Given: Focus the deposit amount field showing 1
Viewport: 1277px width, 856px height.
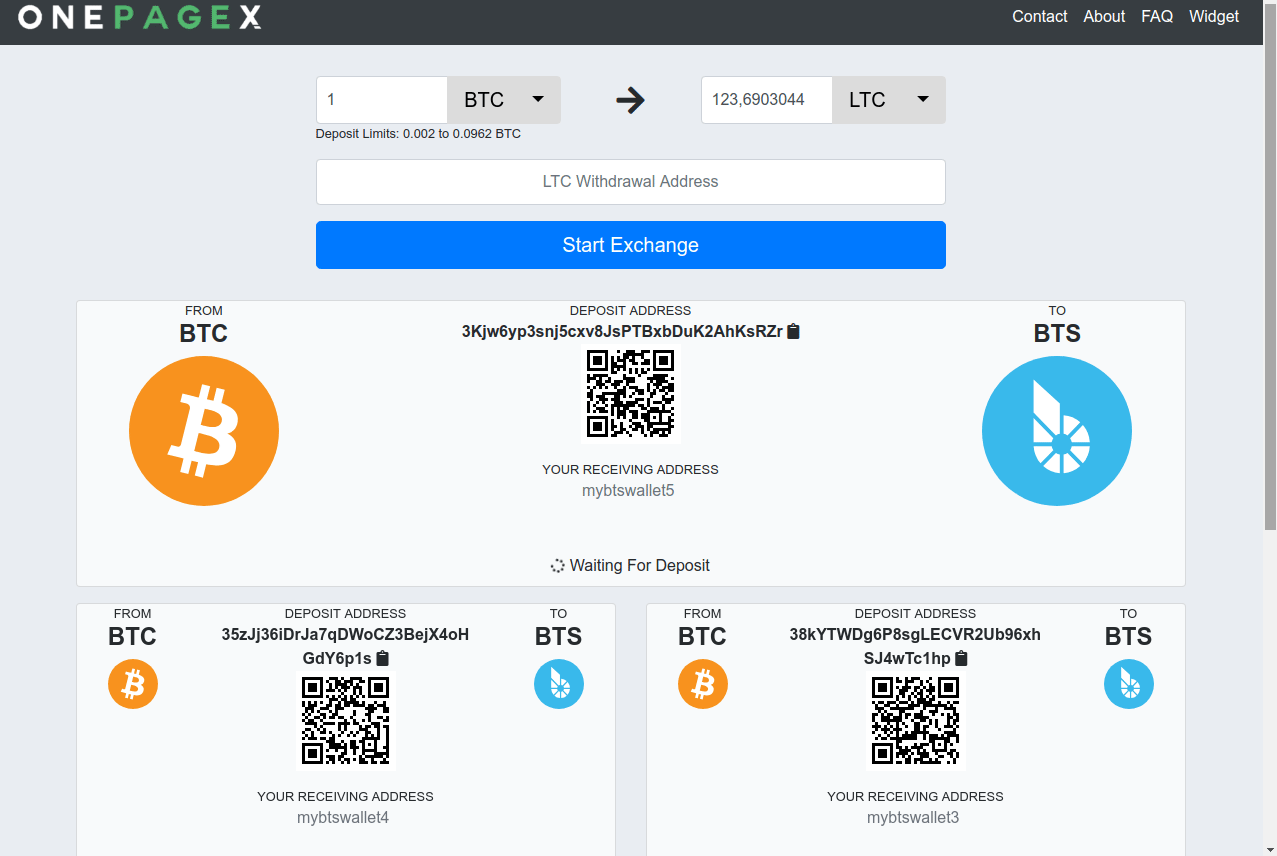Looking at the screenshot, I should (x=382, y=100).
